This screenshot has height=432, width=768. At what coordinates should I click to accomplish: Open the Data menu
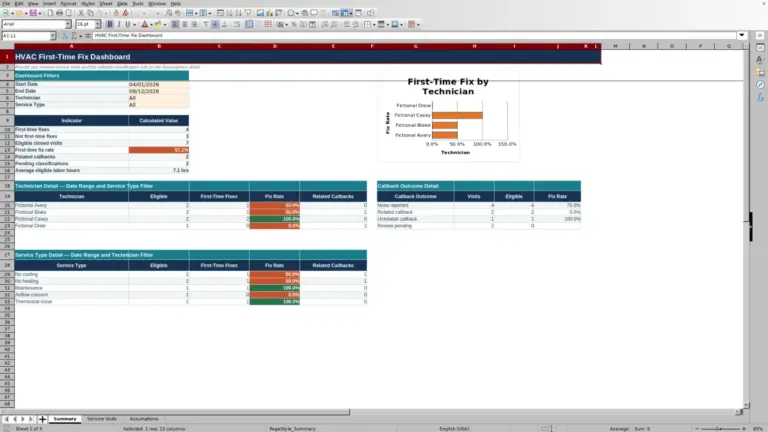[x=122, y=3]
